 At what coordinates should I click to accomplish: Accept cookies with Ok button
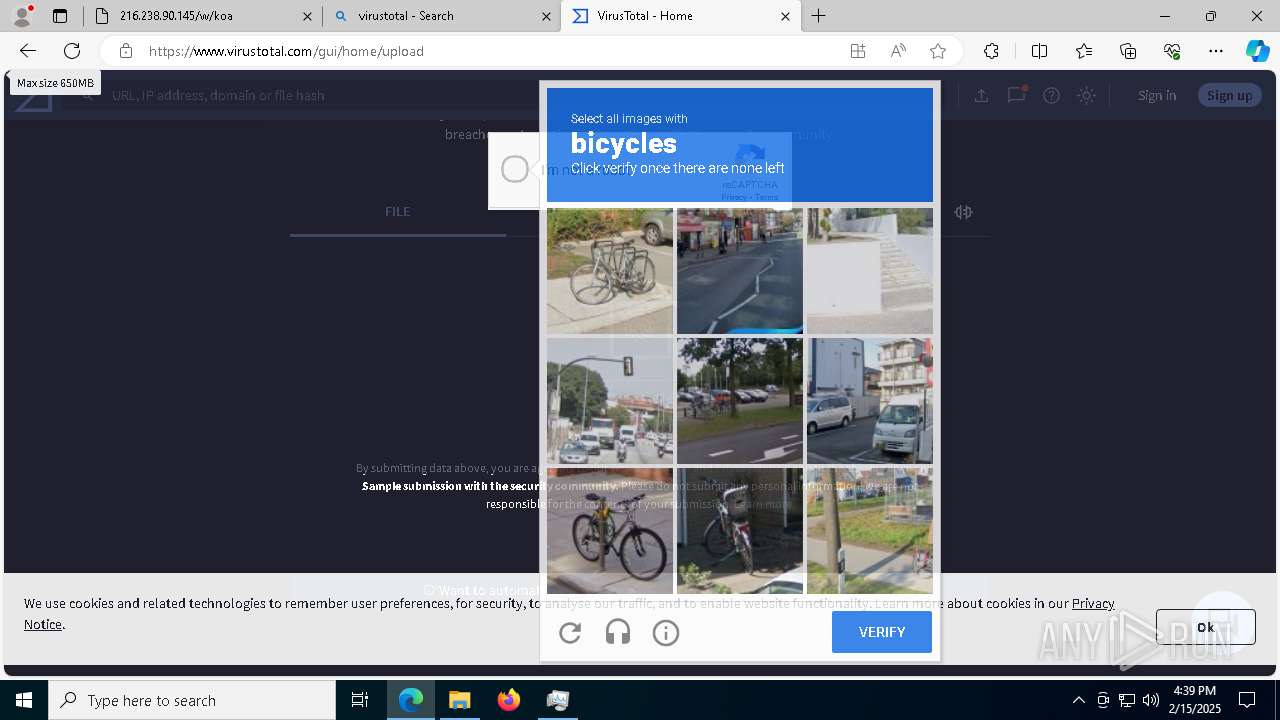(x=1205, y=627)
